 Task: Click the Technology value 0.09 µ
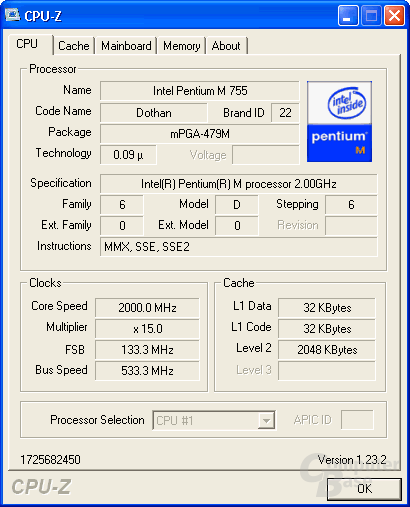[x=128, y=155]
